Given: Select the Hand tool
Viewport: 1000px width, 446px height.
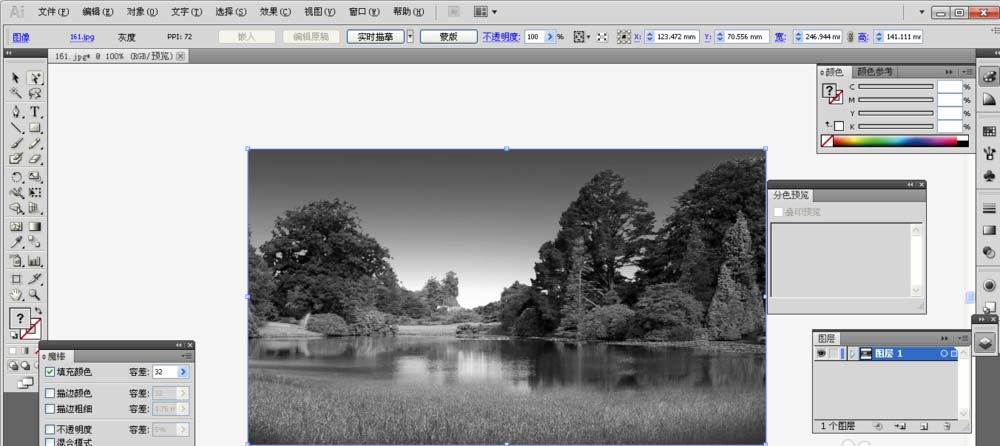Looking at the screenshot, I should [x=16, y=295].
